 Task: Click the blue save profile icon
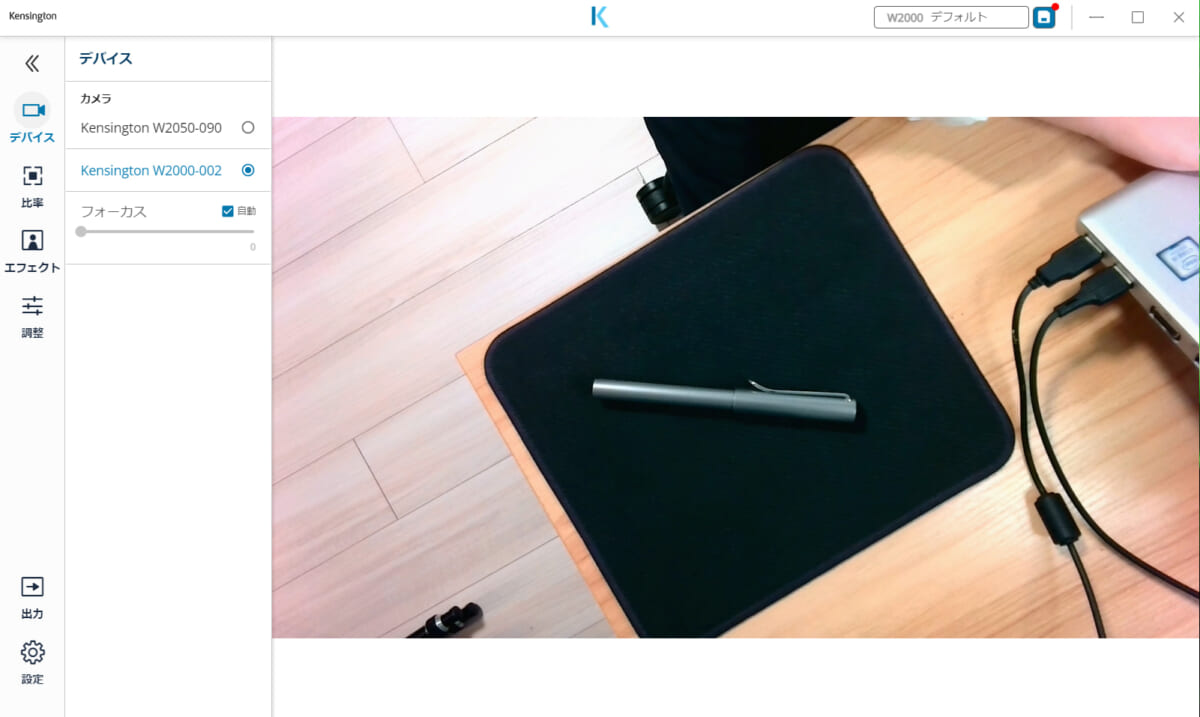1044,18
